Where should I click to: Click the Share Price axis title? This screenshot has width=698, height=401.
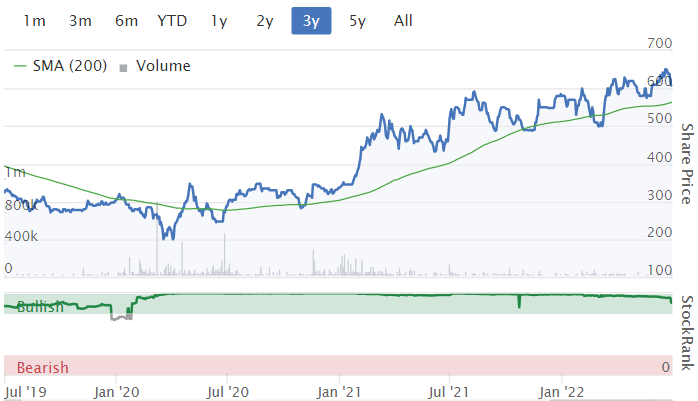tap(687, 164)
